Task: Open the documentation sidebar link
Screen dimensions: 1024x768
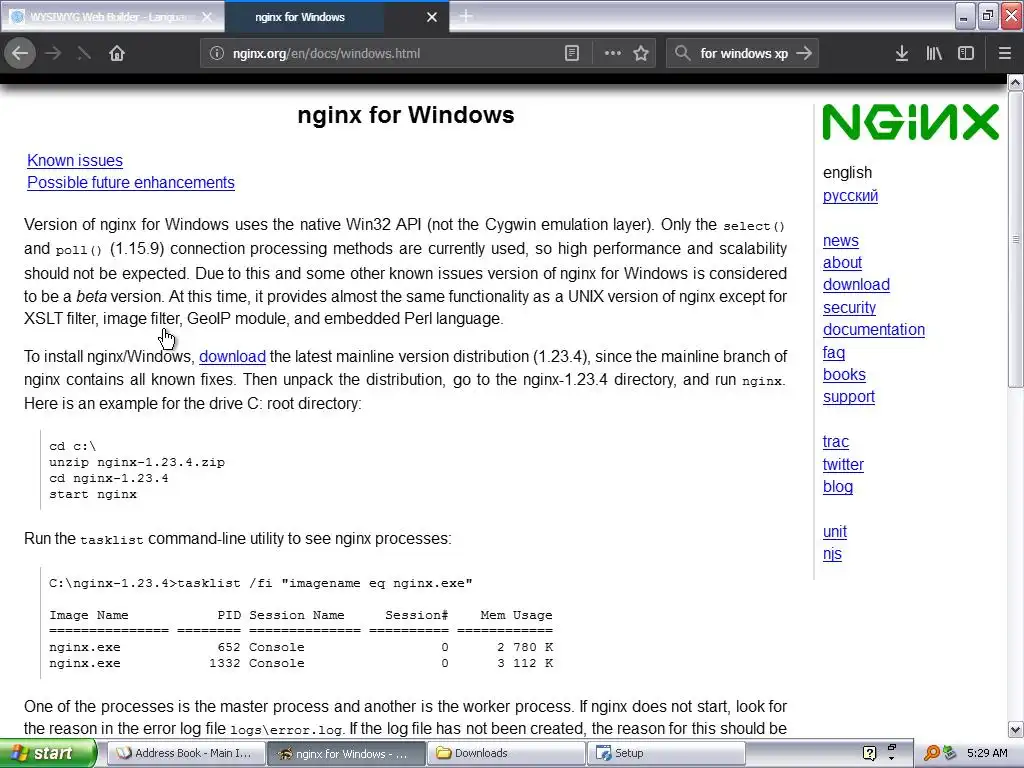Action: [x=874, y=330]
